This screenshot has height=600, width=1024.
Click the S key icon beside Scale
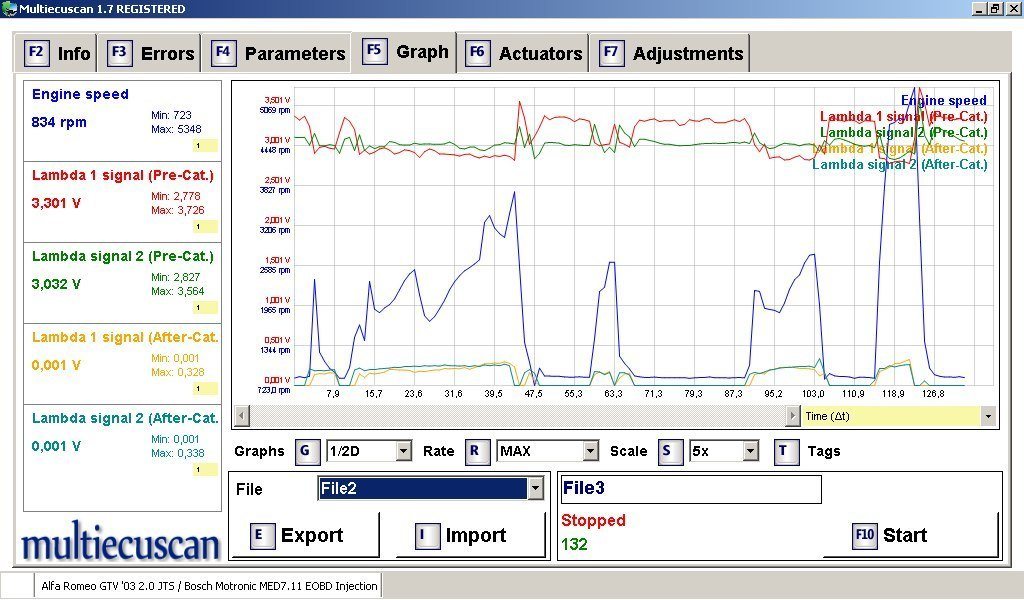click(x=669, y=451)
